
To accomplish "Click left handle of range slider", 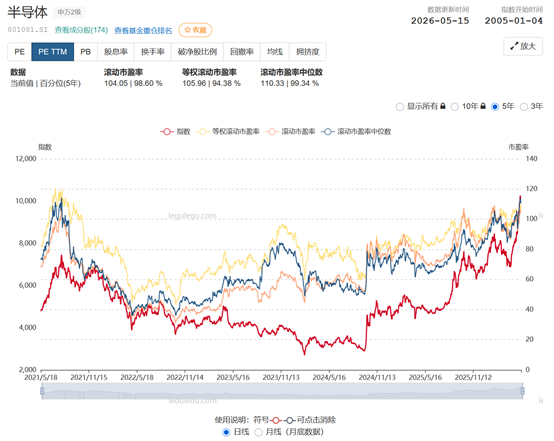I will pyautogui.click(x=42, y=391).
